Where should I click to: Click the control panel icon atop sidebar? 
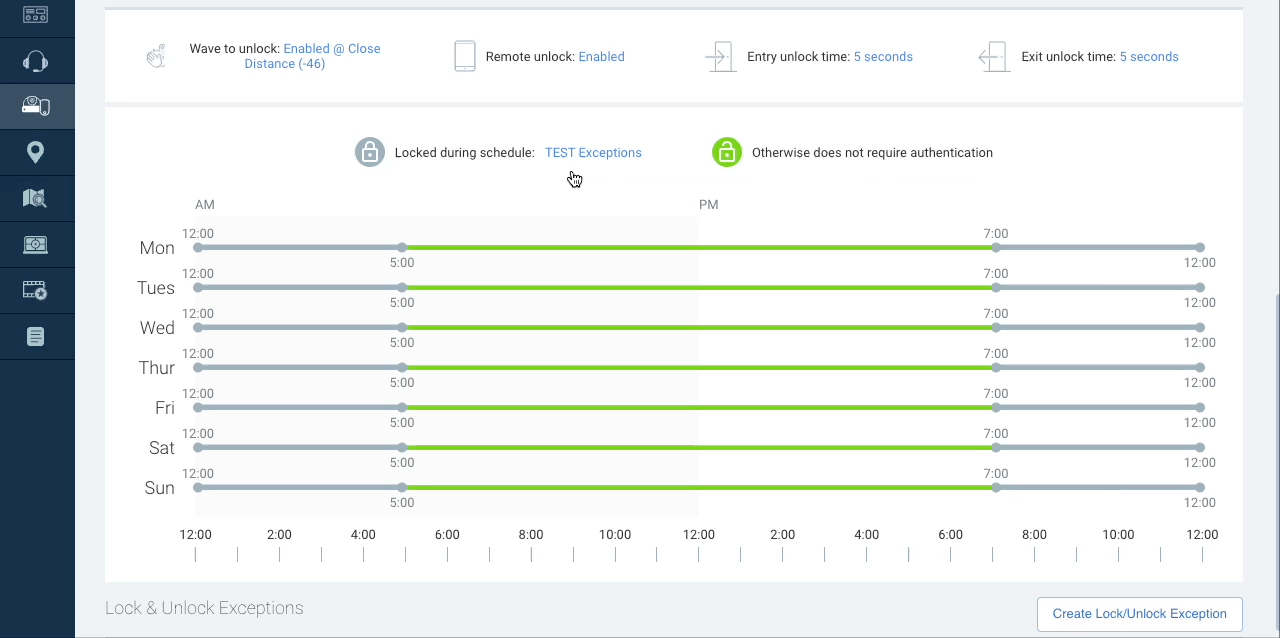pyautogui.click(x=36, y=14)
